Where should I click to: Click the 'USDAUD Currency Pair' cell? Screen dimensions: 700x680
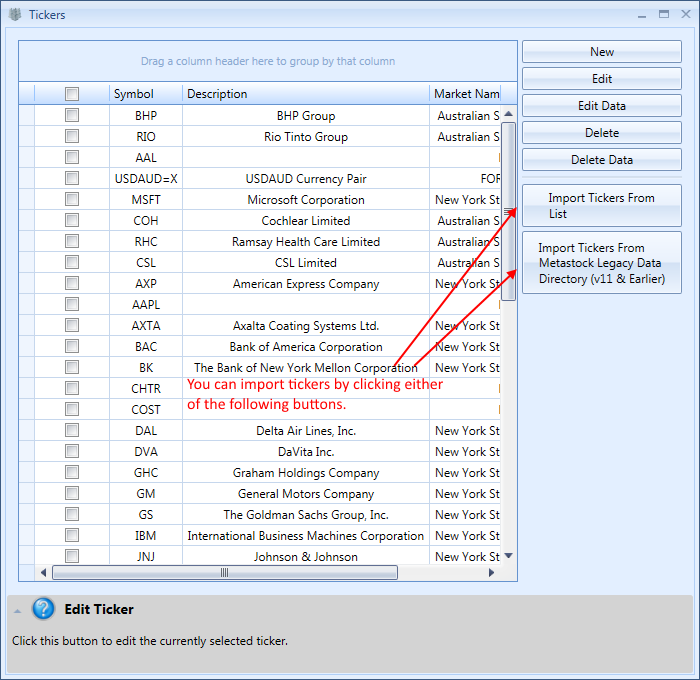click(306, 179)
